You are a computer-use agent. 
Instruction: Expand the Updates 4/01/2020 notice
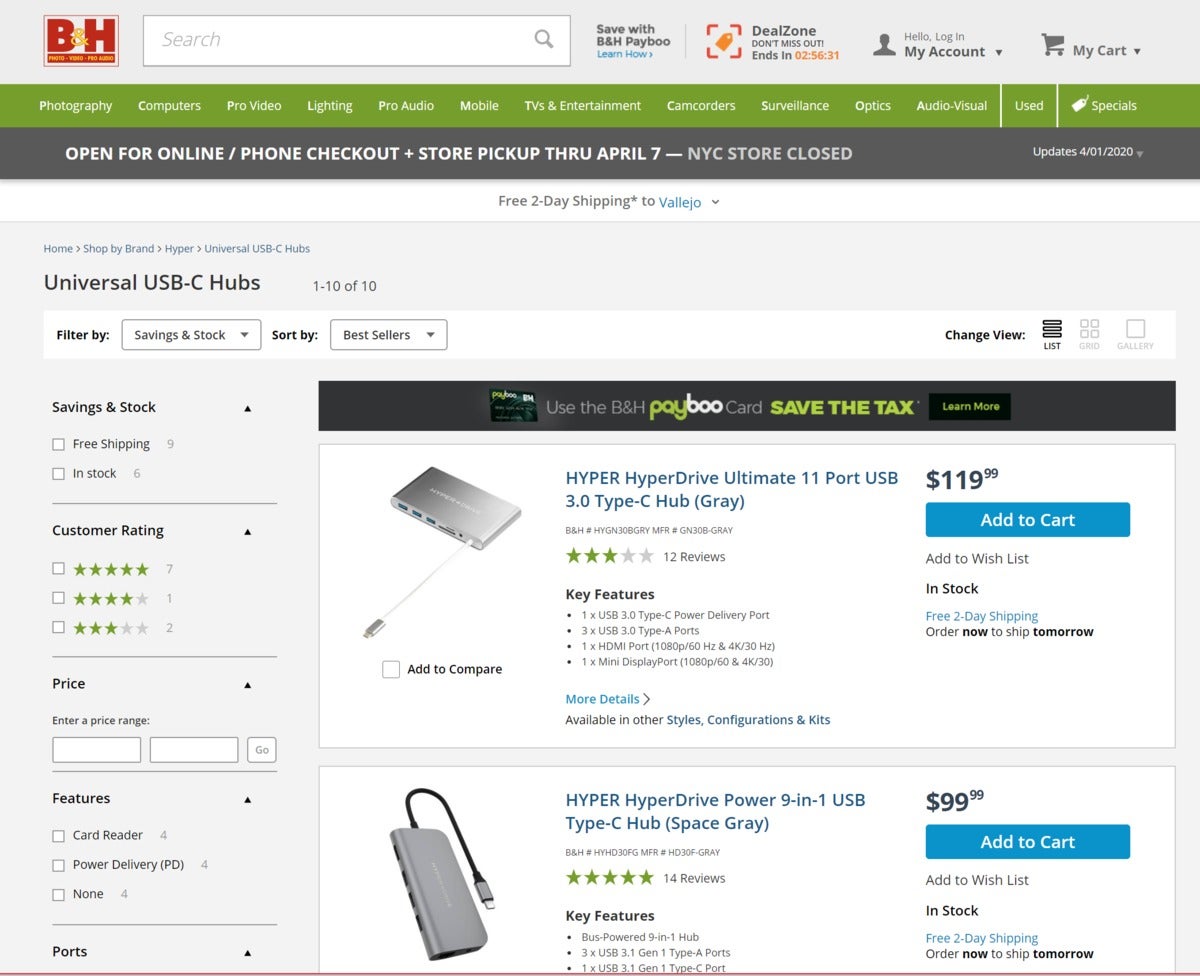1088,152
